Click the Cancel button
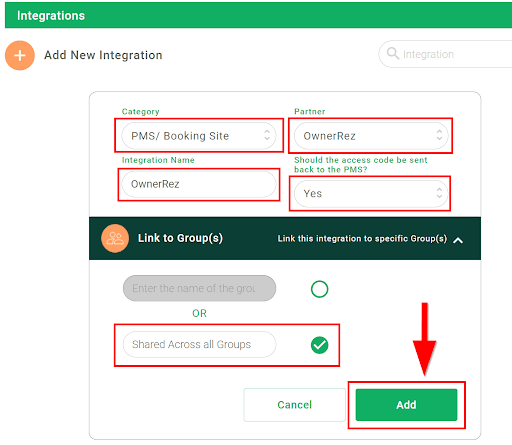Screen dimensions: 512x445 295,405
